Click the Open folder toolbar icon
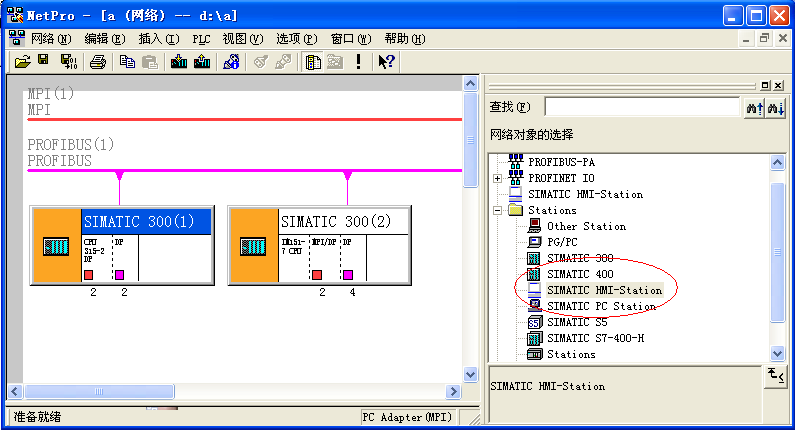 pos(22,62)
